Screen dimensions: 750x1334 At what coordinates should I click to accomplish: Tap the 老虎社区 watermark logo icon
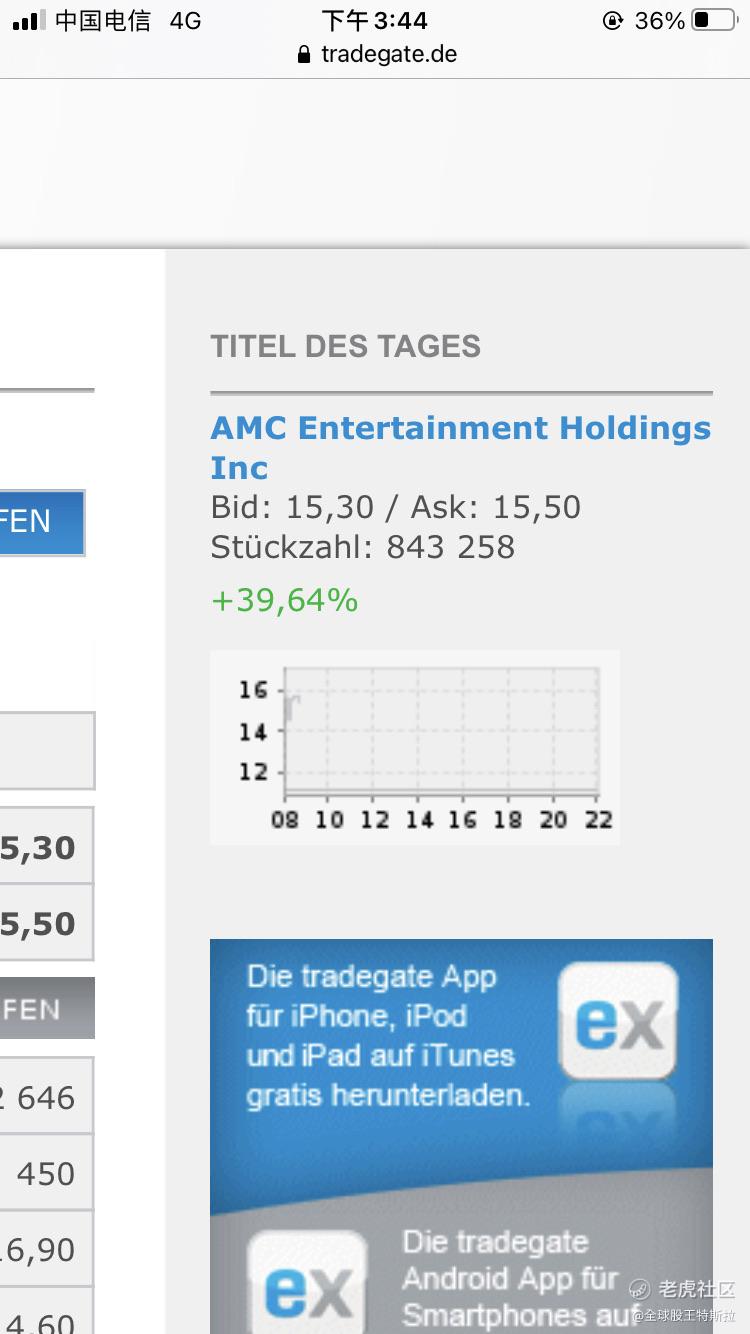point(640,1289)
